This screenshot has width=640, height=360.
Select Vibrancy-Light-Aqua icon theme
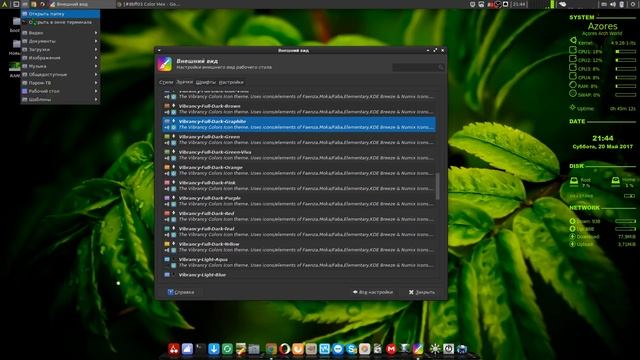(299, 262)
